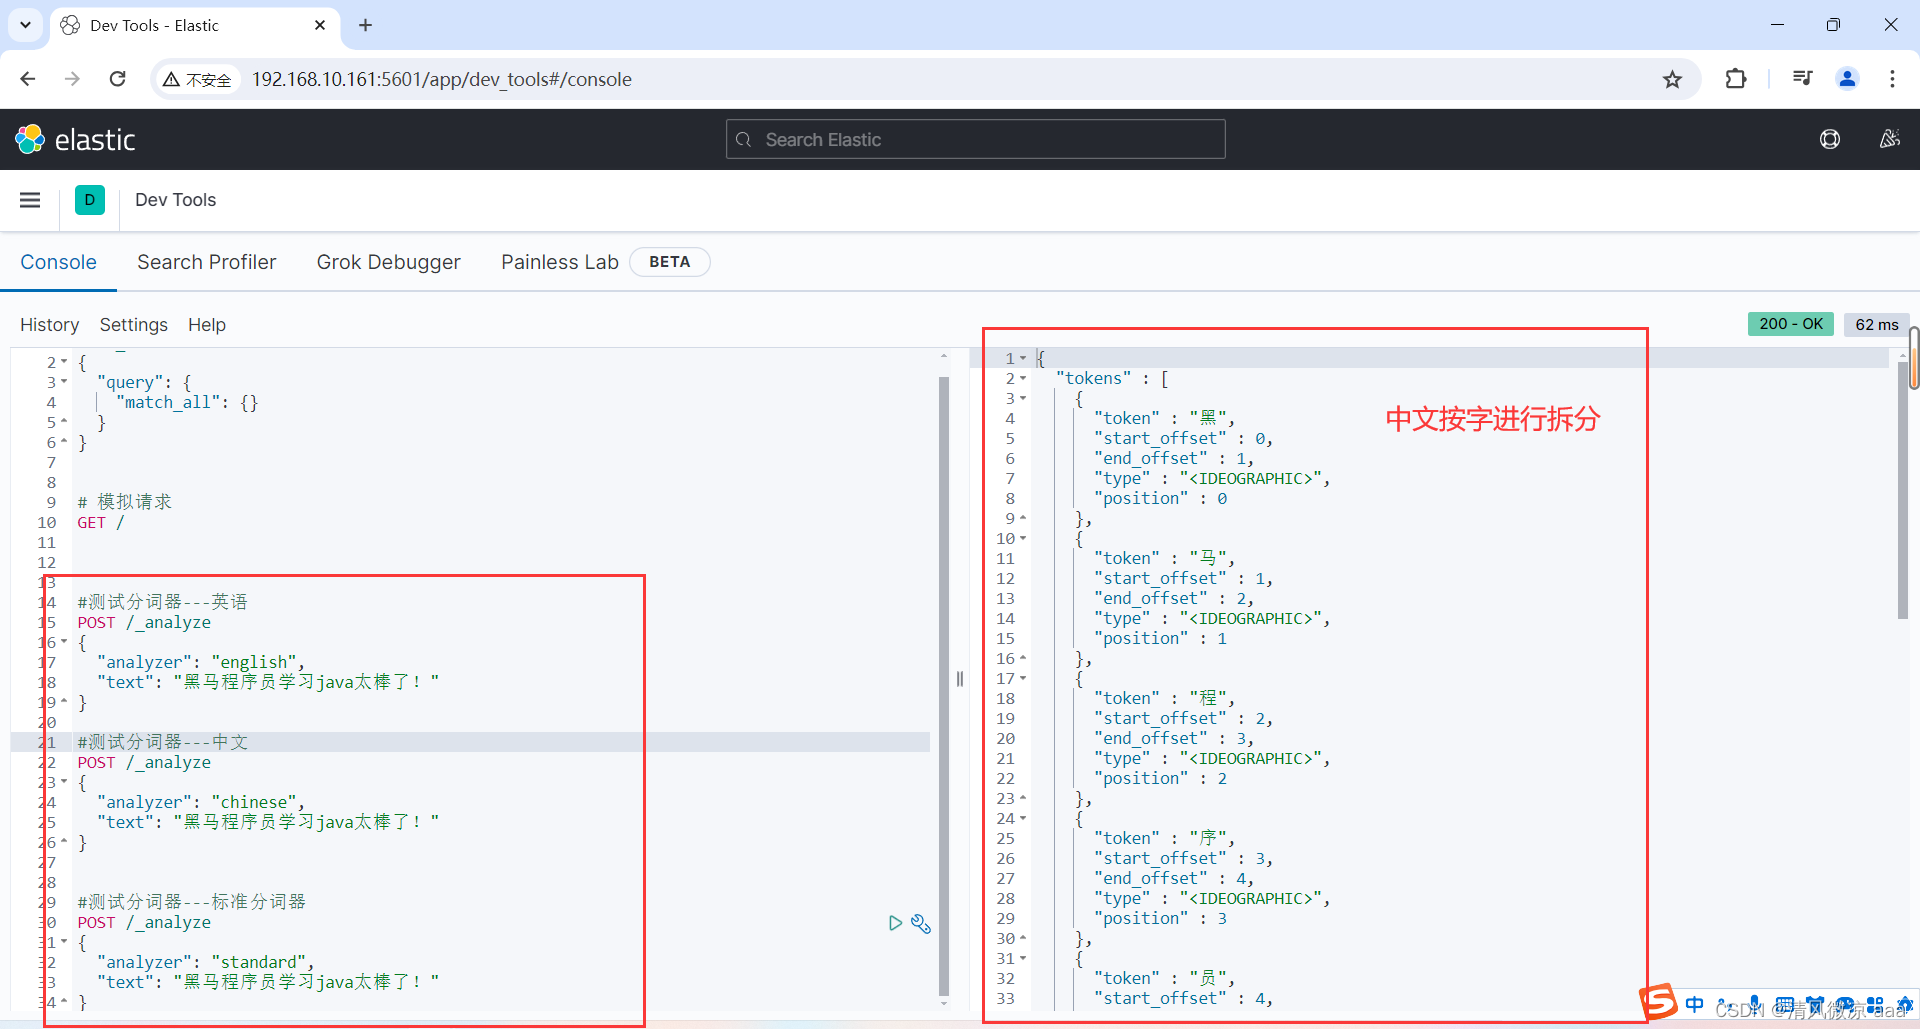
Task: Open the Chrome profile avatar
Action: [1847, 79]
